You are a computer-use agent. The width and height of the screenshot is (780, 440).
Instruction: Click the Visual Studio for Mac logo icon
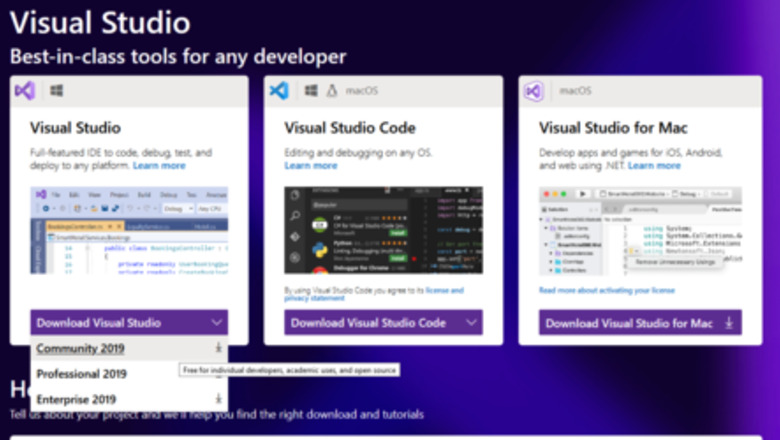pyautogui.click(x=534, y=91)
